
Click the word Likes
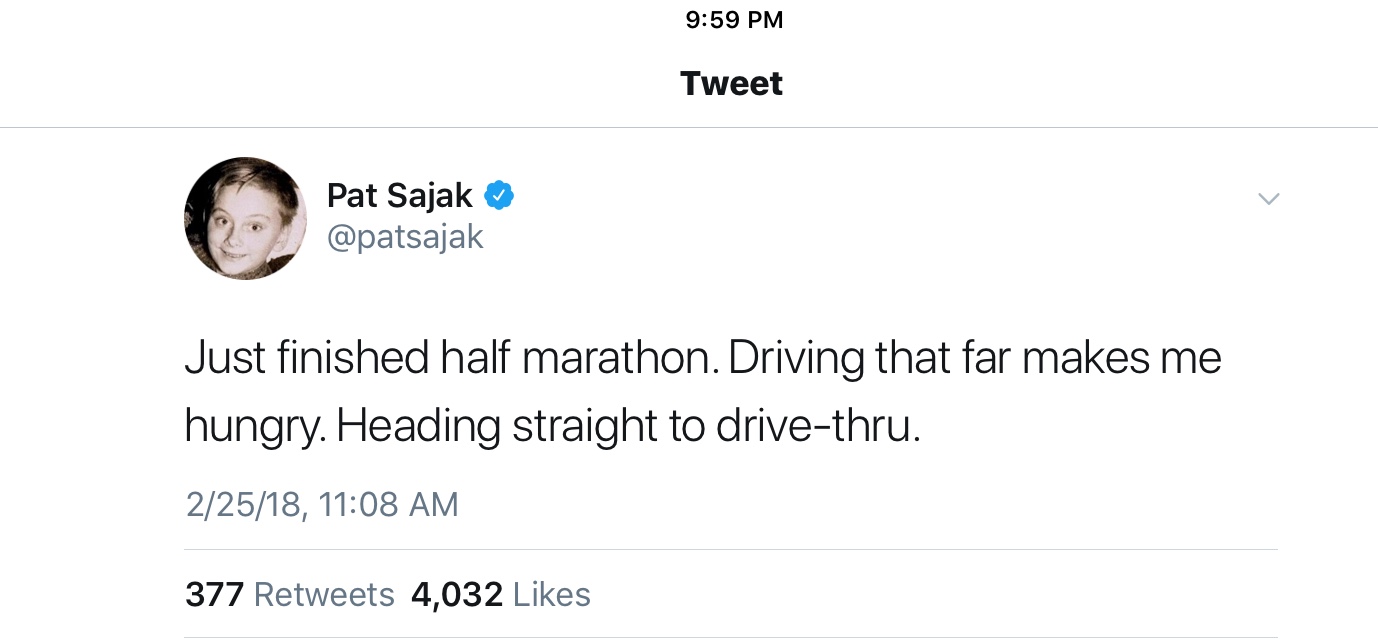[x=551, y=595]
